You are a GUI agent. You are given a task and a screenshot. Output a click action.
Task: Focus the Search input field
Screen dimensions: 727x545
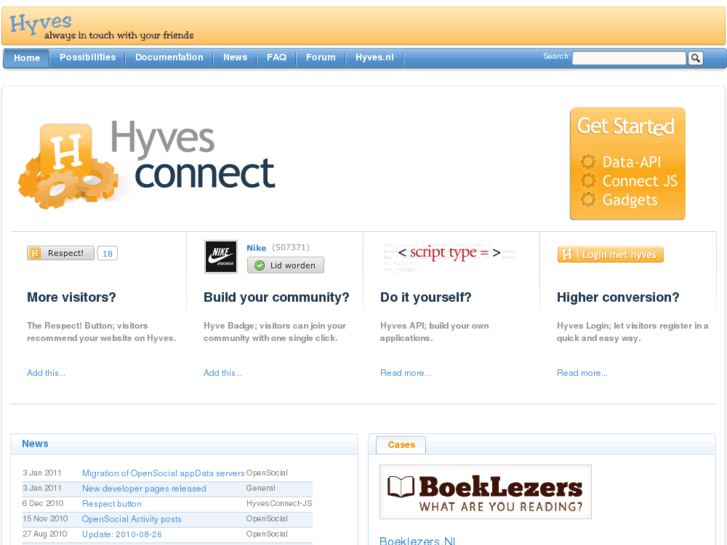[629, 58]
